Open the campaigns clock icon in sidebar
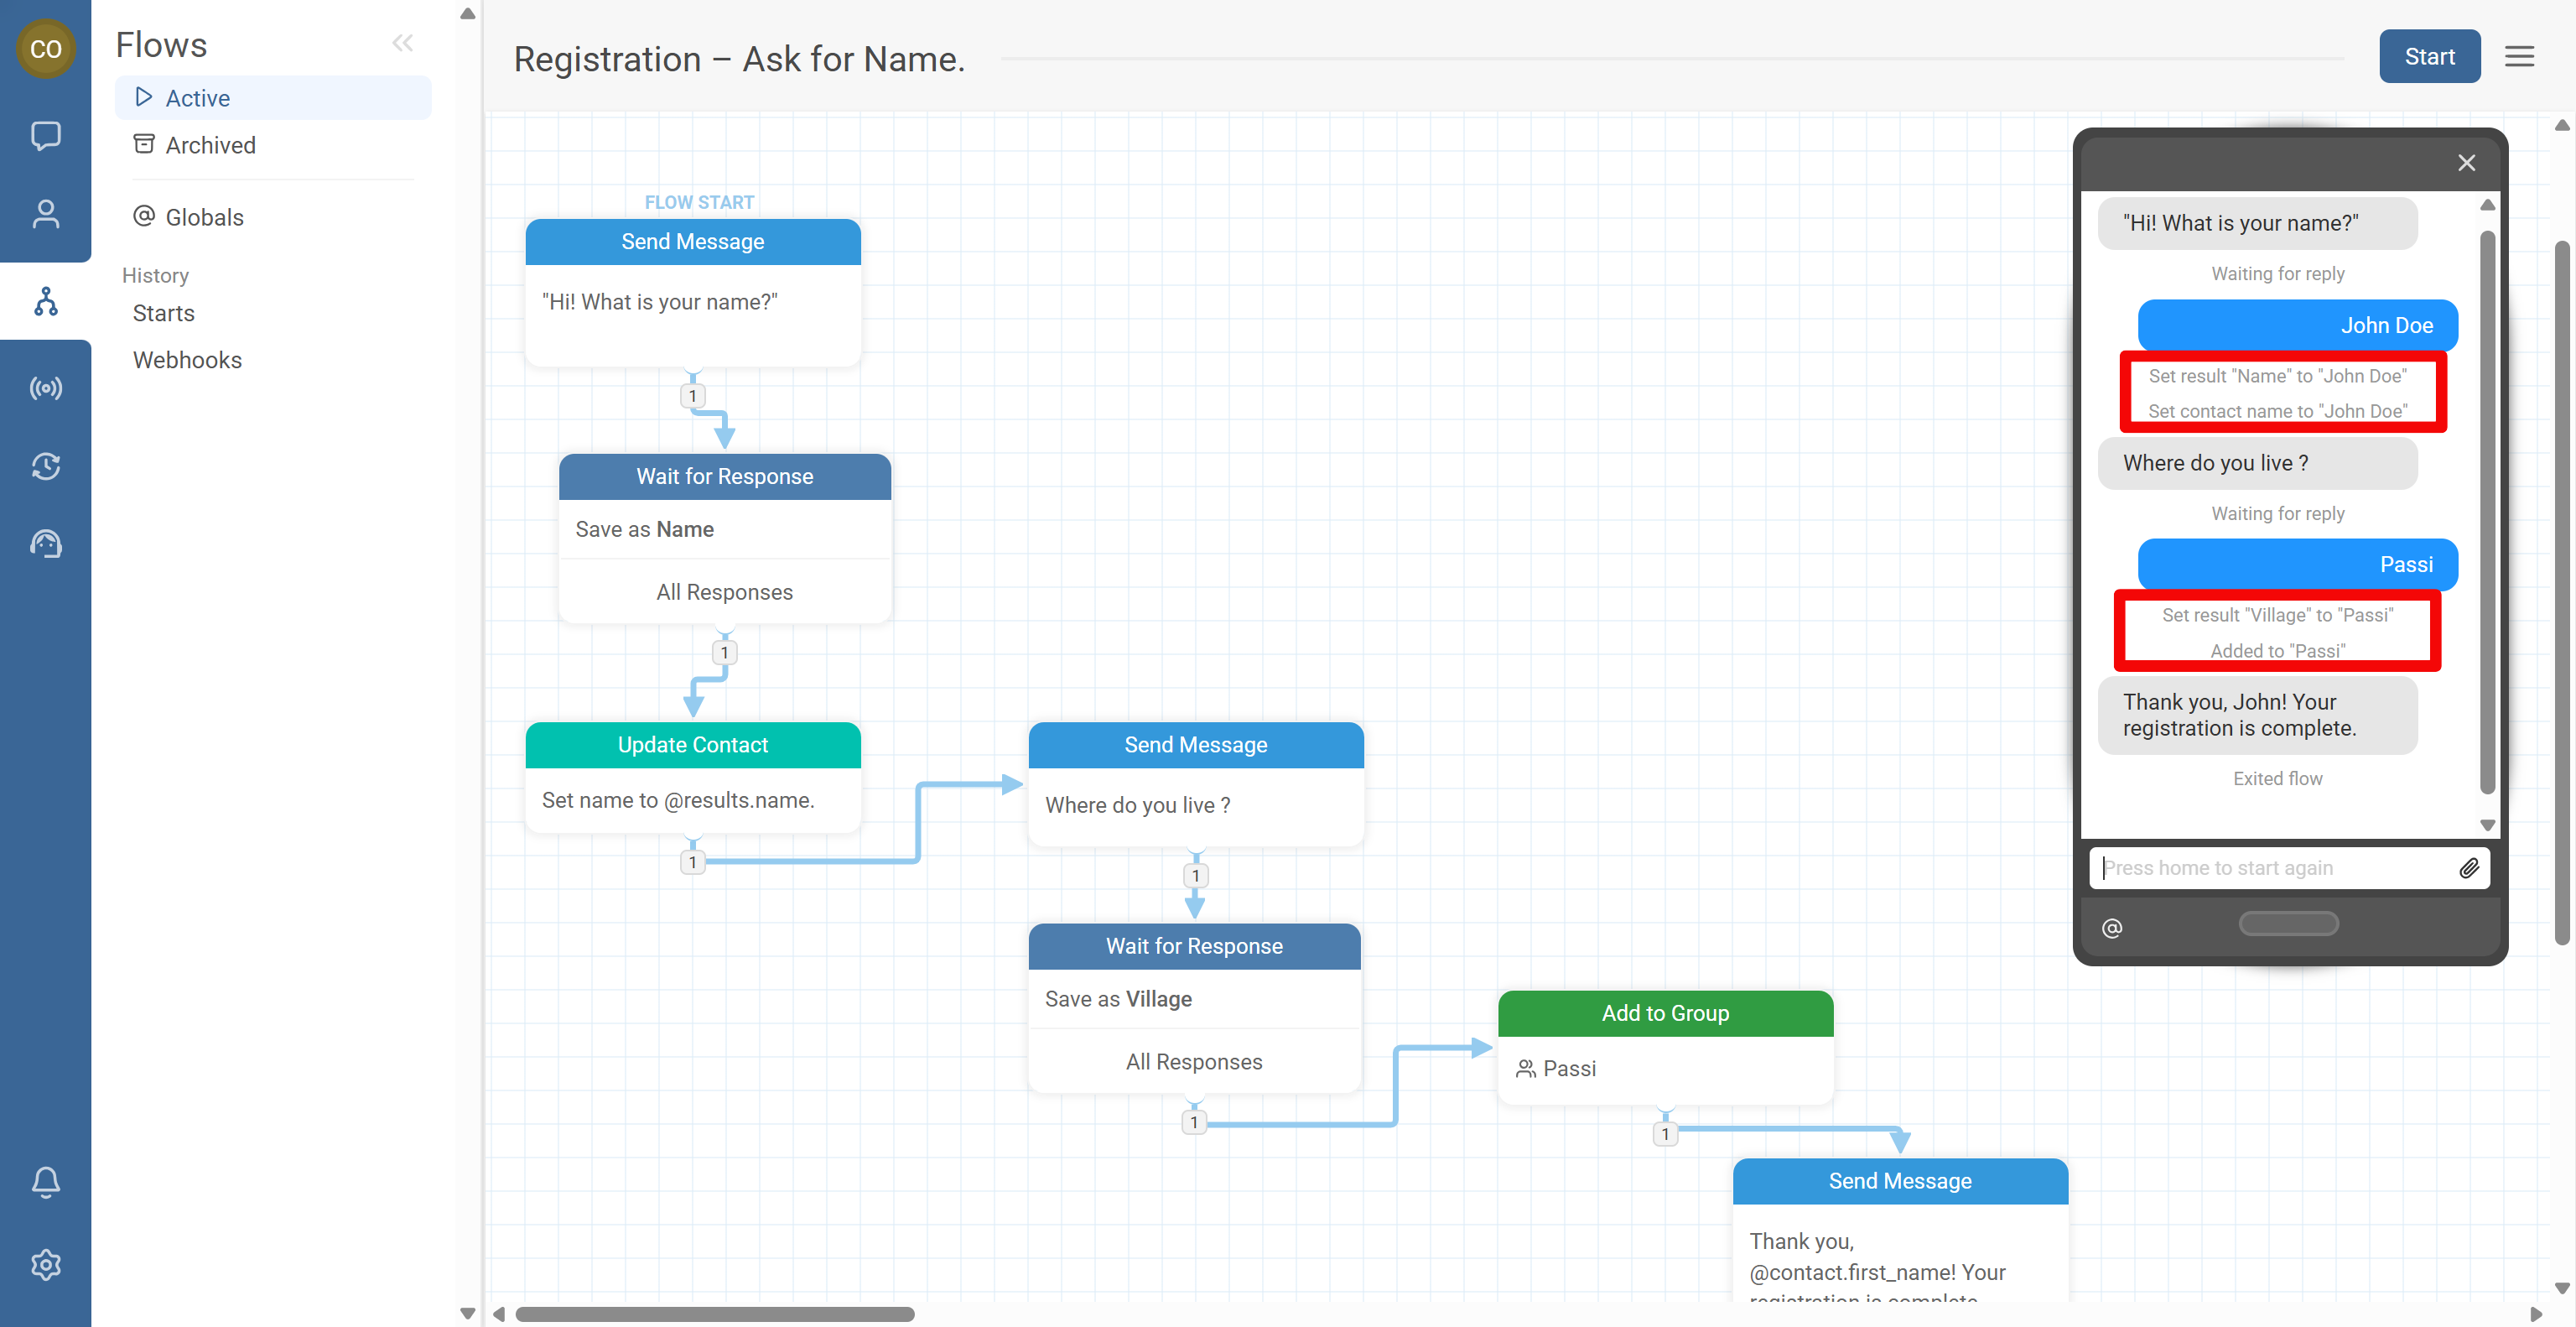 tap(45, 466)
